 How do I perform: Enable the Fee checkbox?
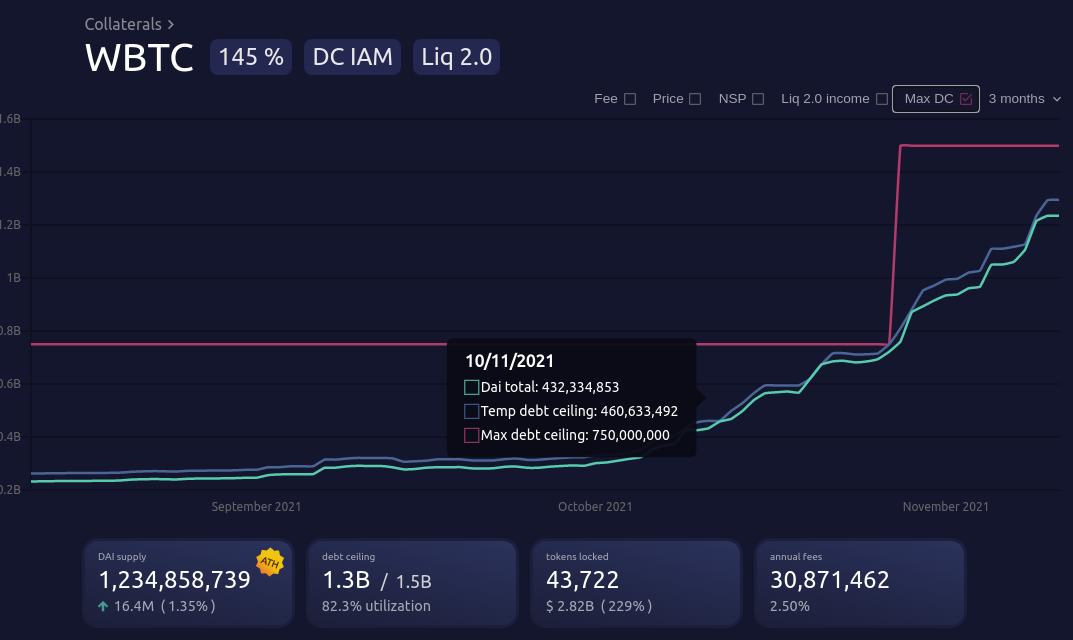pyautogui.click(x=630, y=99)
